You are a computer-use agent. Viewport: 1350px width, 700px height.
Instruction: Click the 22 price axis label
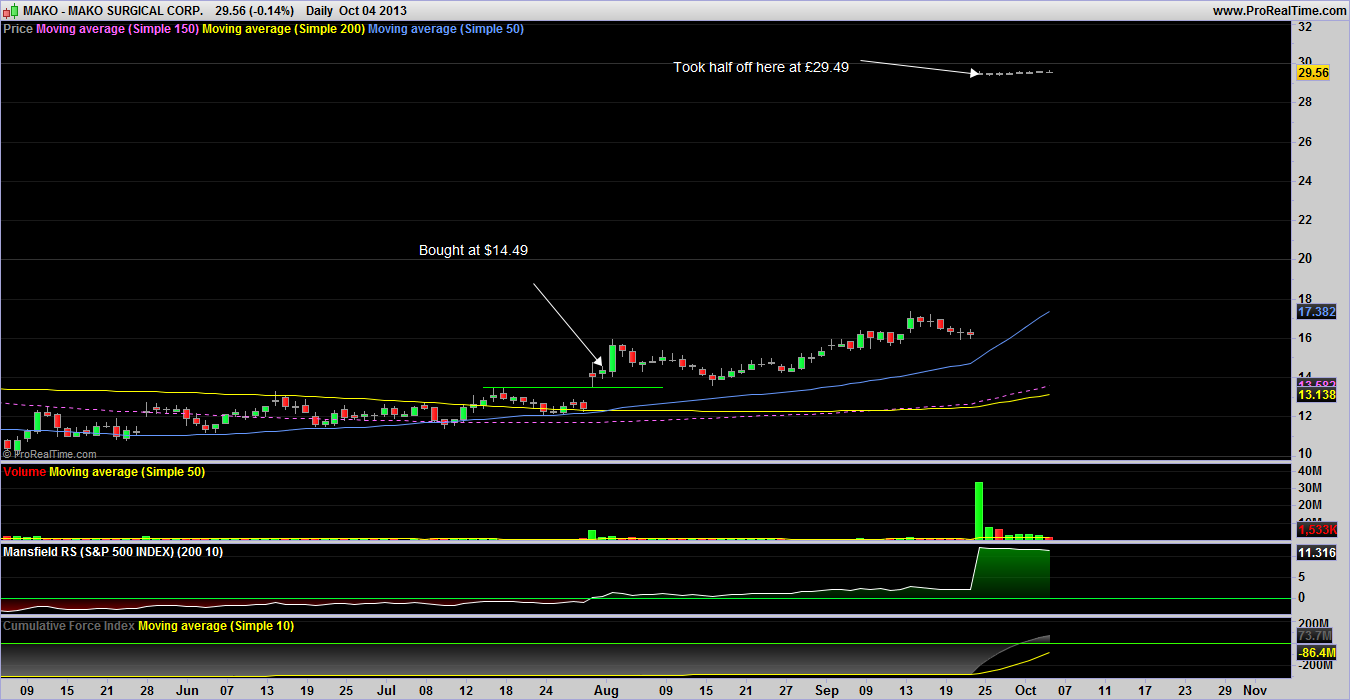click(x=1304, y=220)
